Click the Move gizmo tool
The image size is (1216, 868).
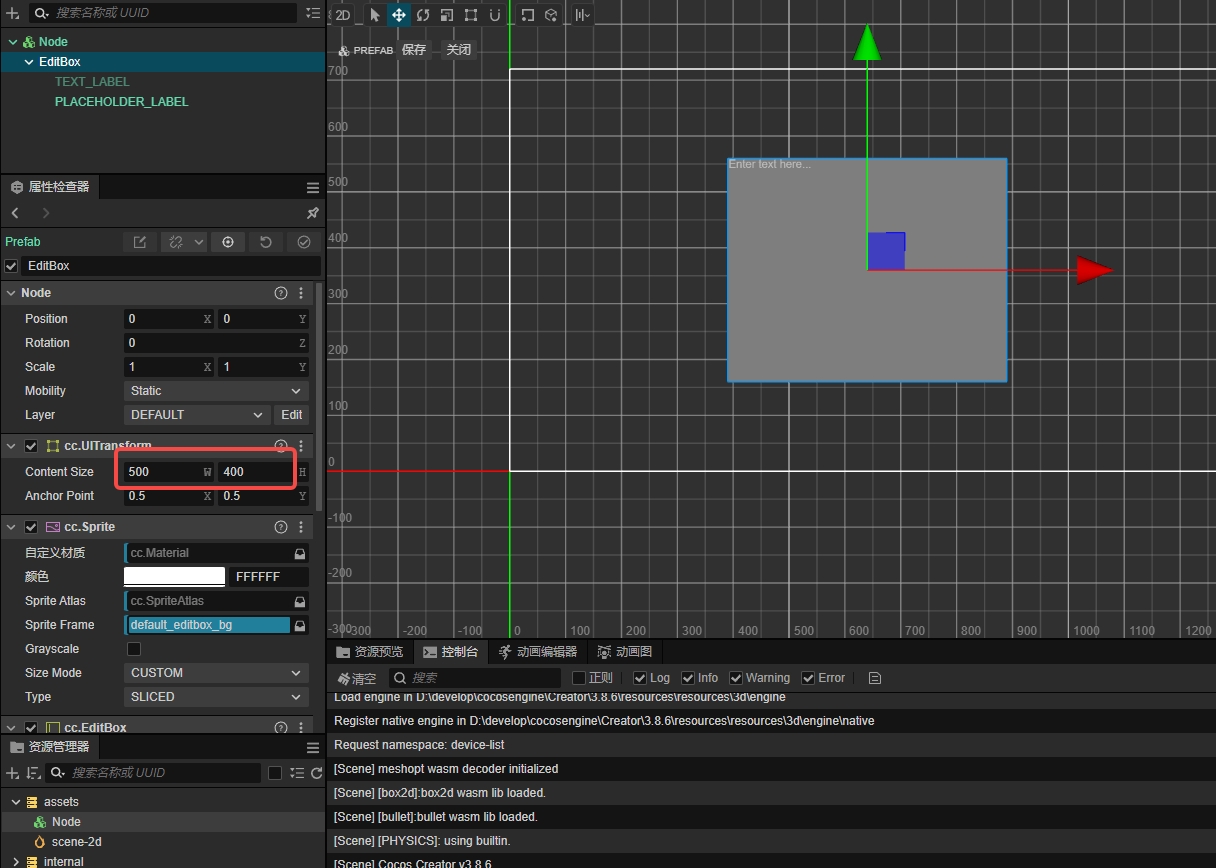click(x=398, y=15)
